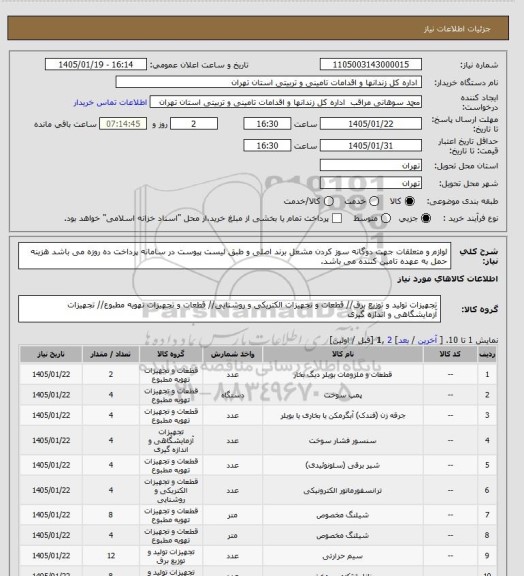Click the buyer organization name field
The width and height of the screenshot is (524, 576).
[269, 82]
